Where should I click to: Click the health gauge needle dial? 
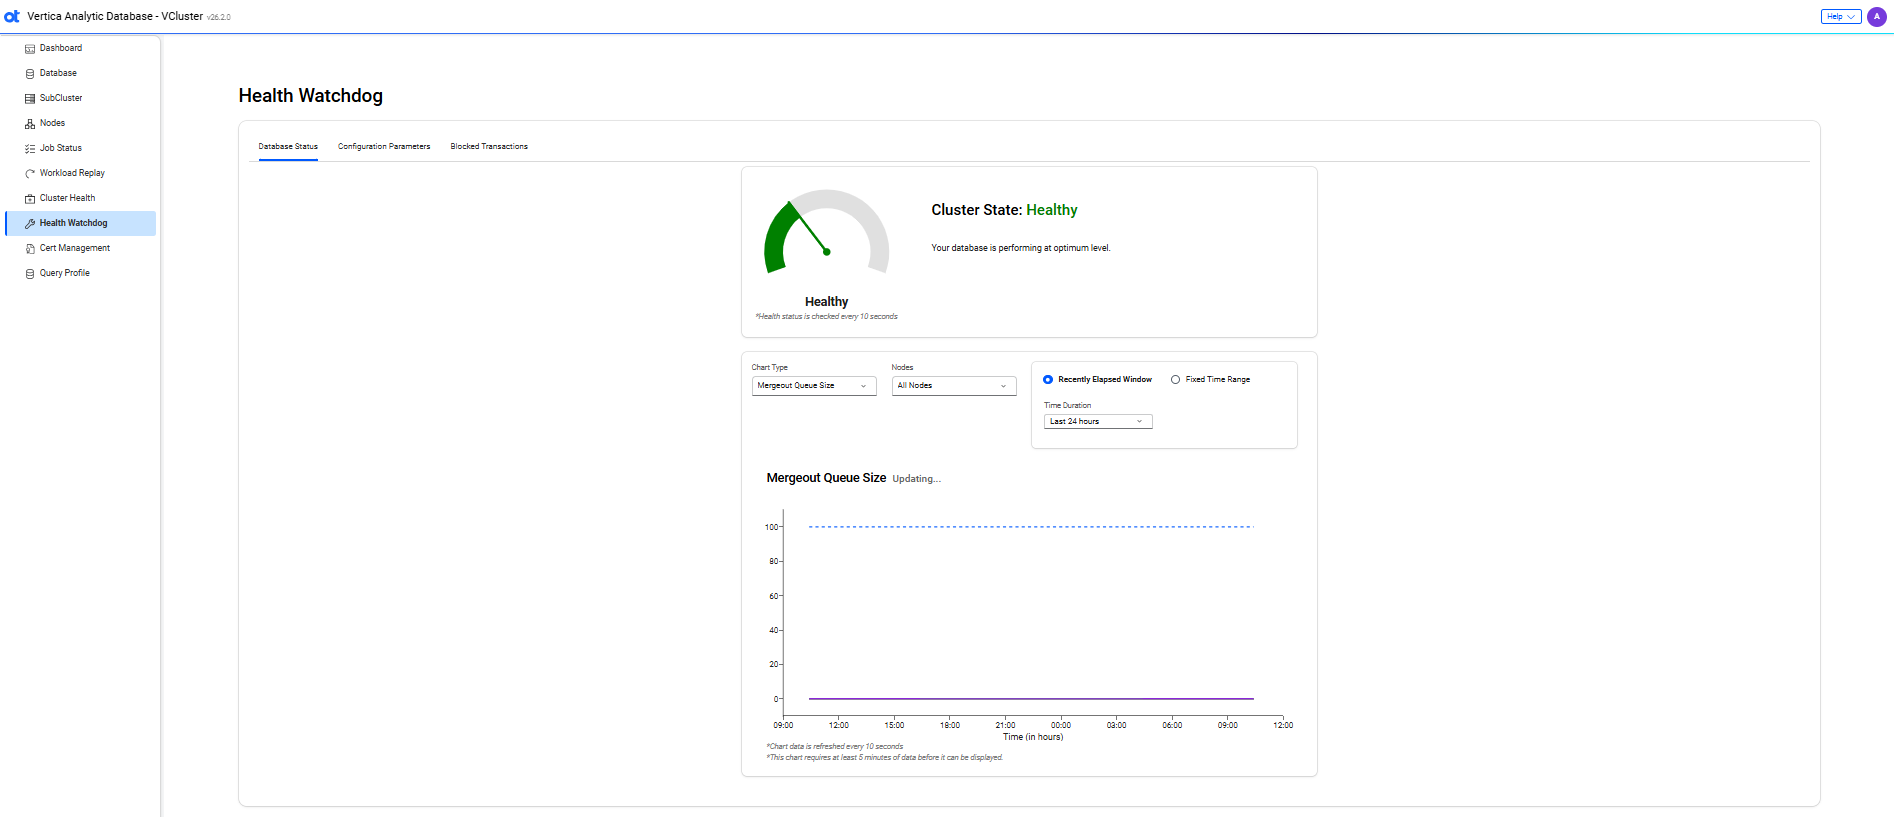point(827,232)
